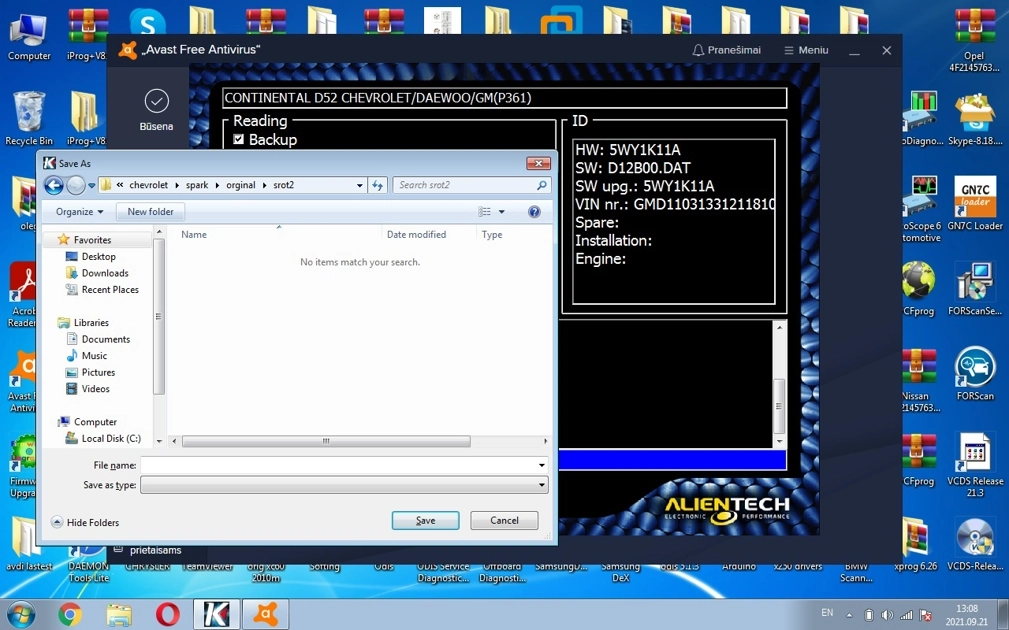Open Pictures library in navigation pane

coord(98,372)
